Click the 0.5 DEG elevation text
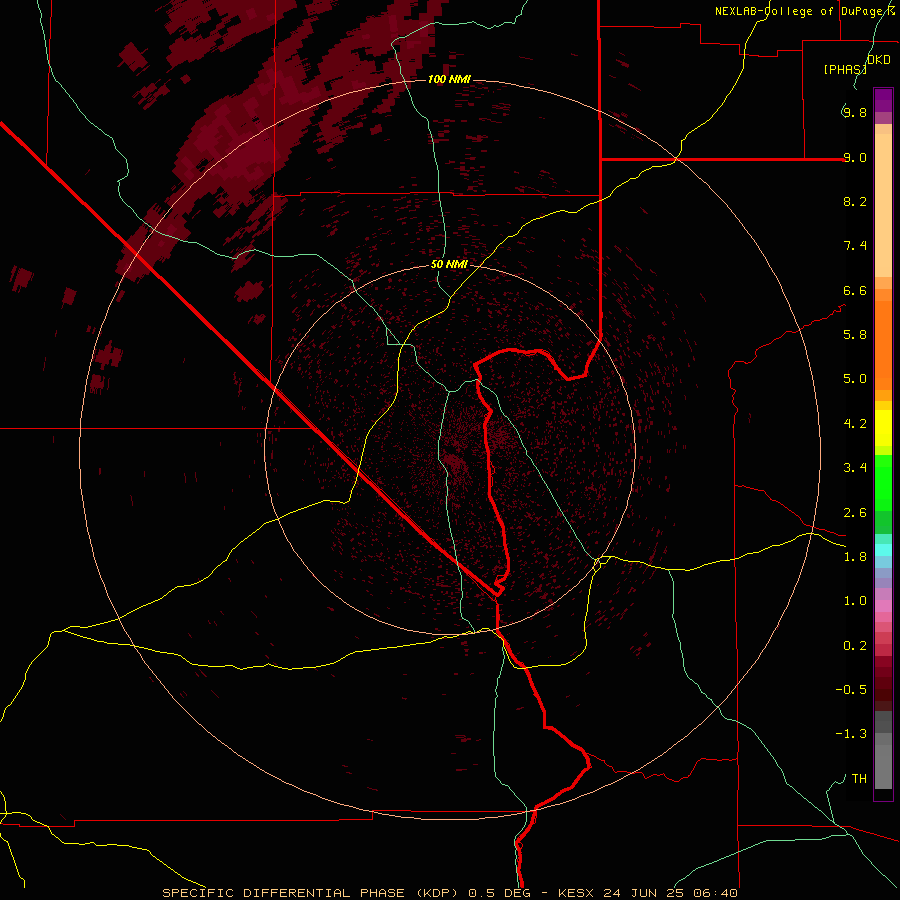The width and height of the screenshot is (900, 900). pyautogui.click(x=501, y=893)
